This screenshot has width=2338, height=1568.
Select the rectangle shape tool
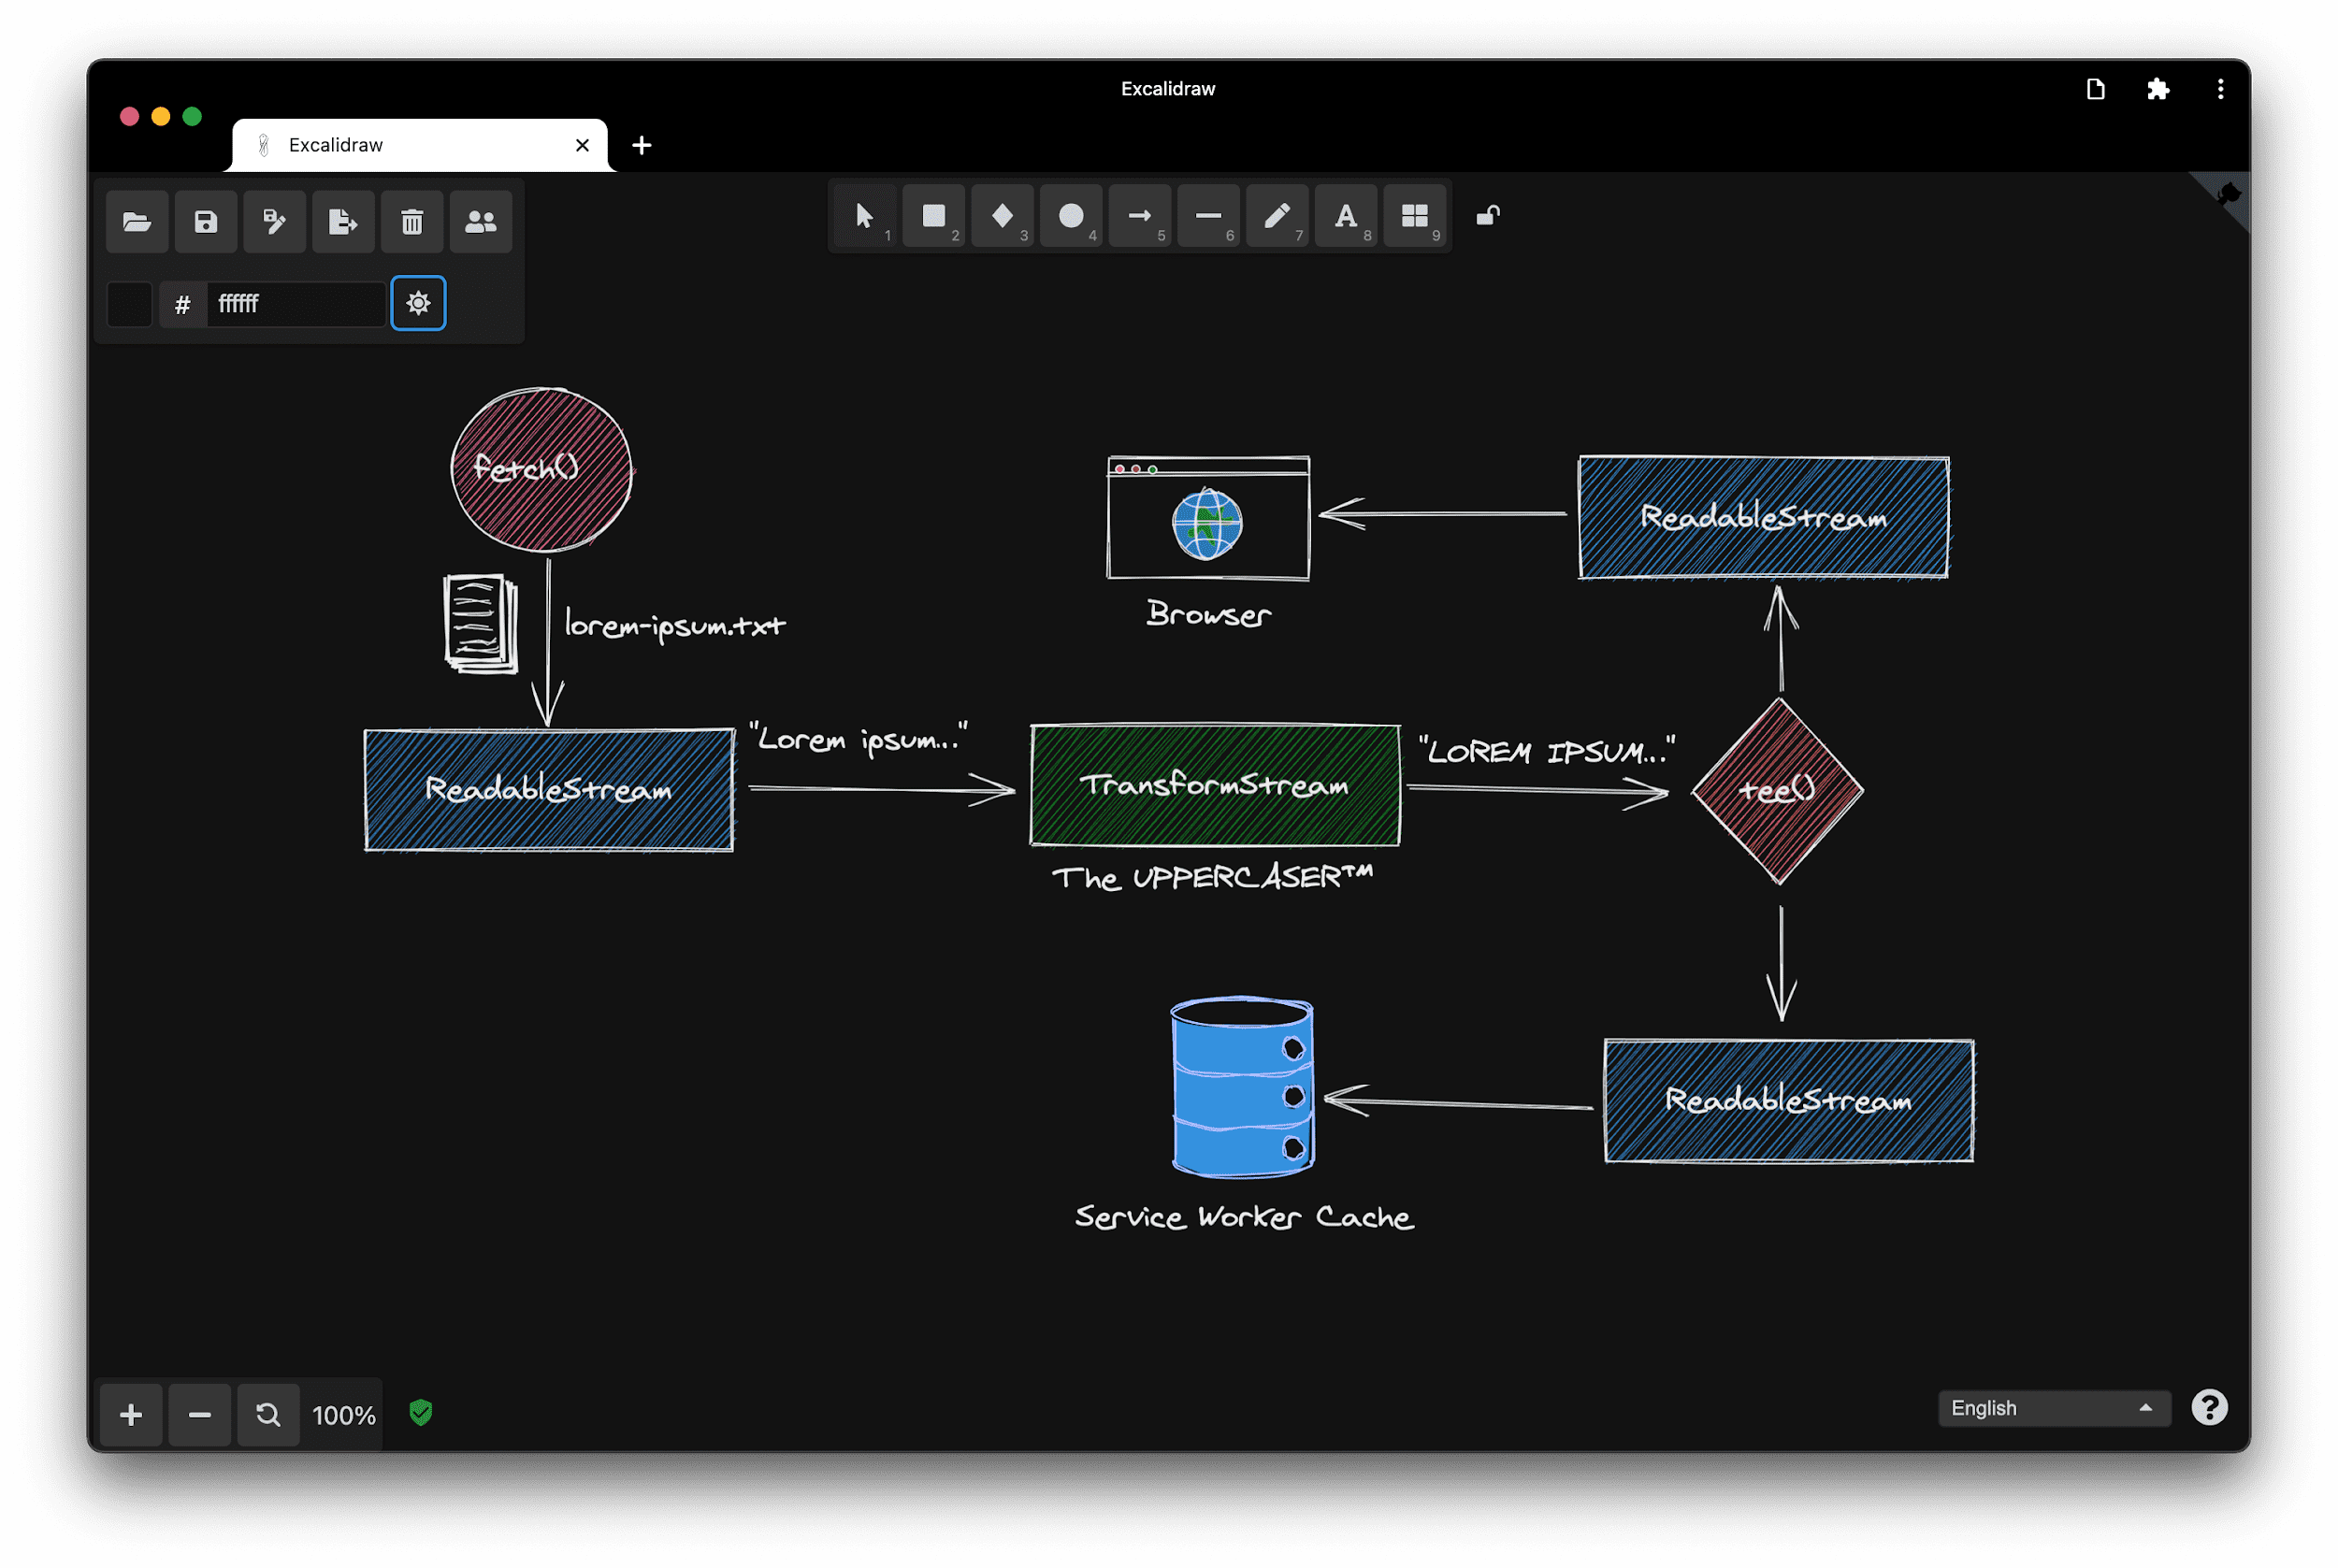pos(931,213)
